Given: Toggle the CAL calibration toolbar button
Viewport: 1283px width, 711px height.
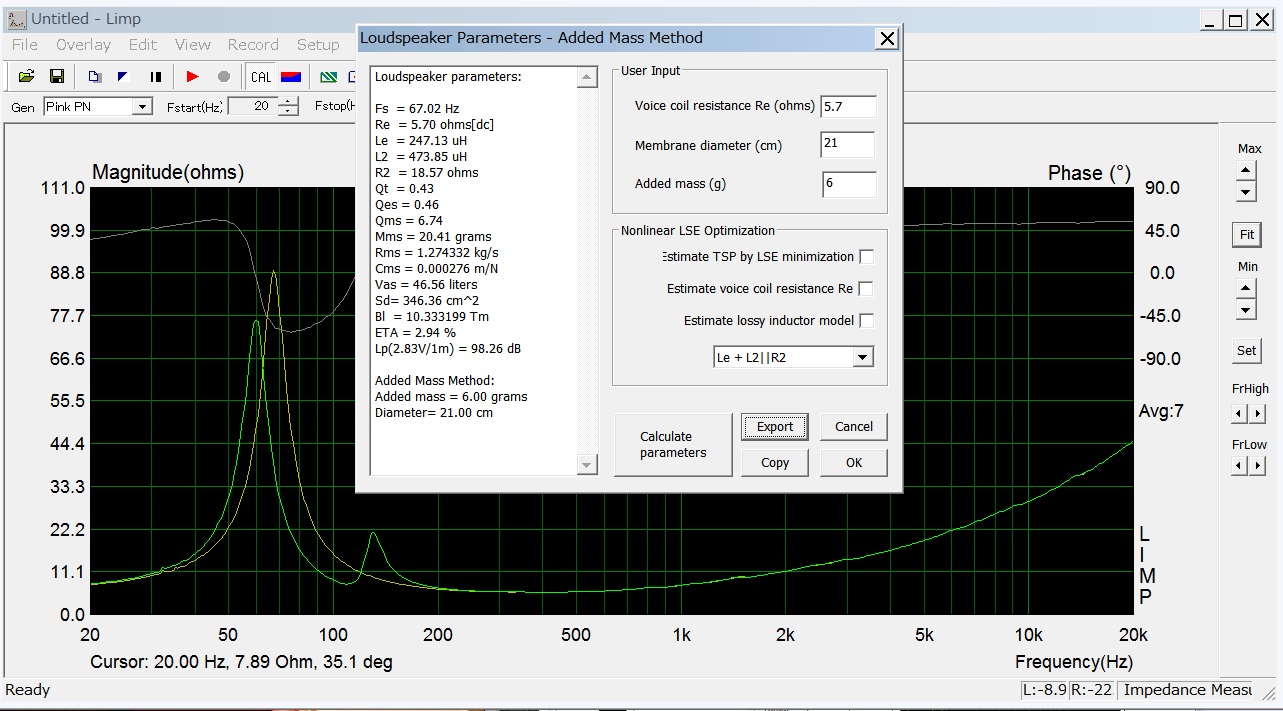Looking at the screenshot, I should coord(261,76).
